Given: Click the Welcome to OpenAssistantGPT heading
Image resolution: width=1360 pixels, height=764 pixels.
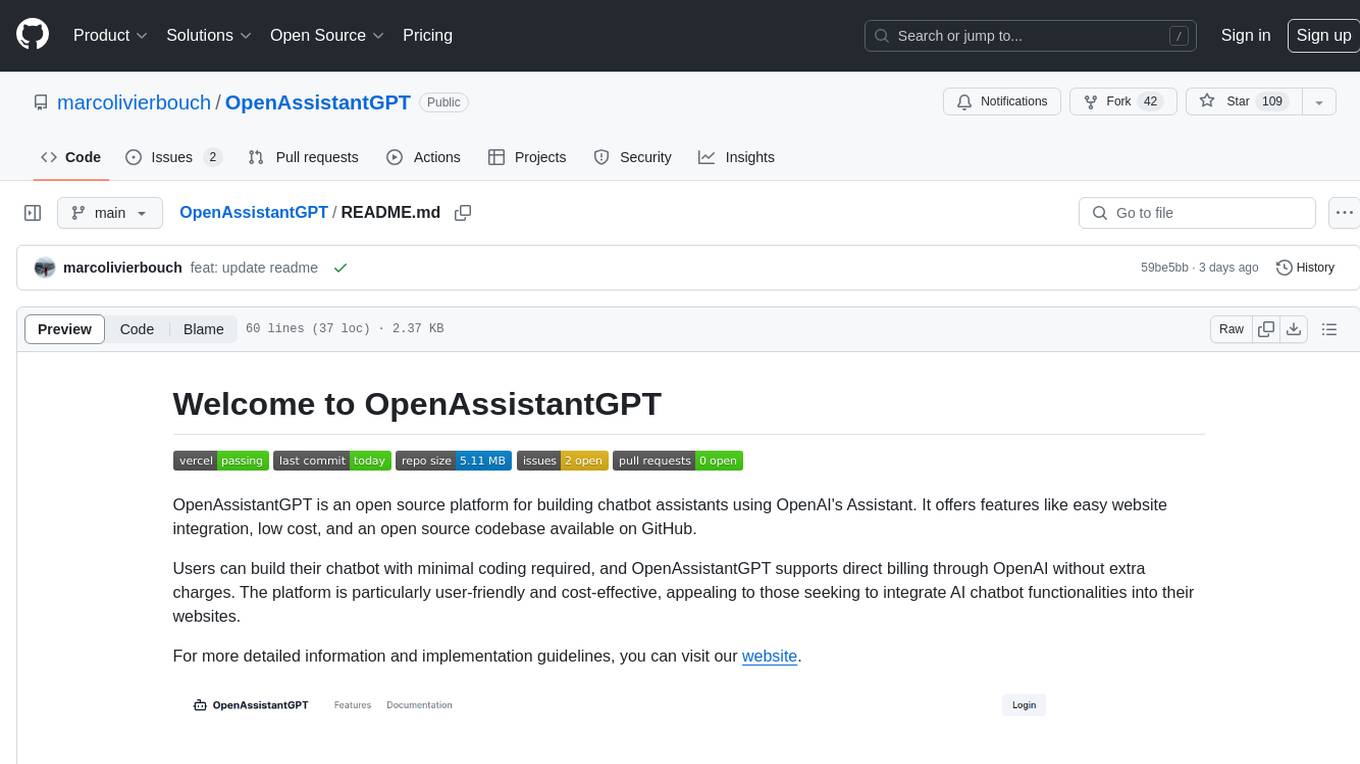Looking at the screenshot, I should point(417,404).
